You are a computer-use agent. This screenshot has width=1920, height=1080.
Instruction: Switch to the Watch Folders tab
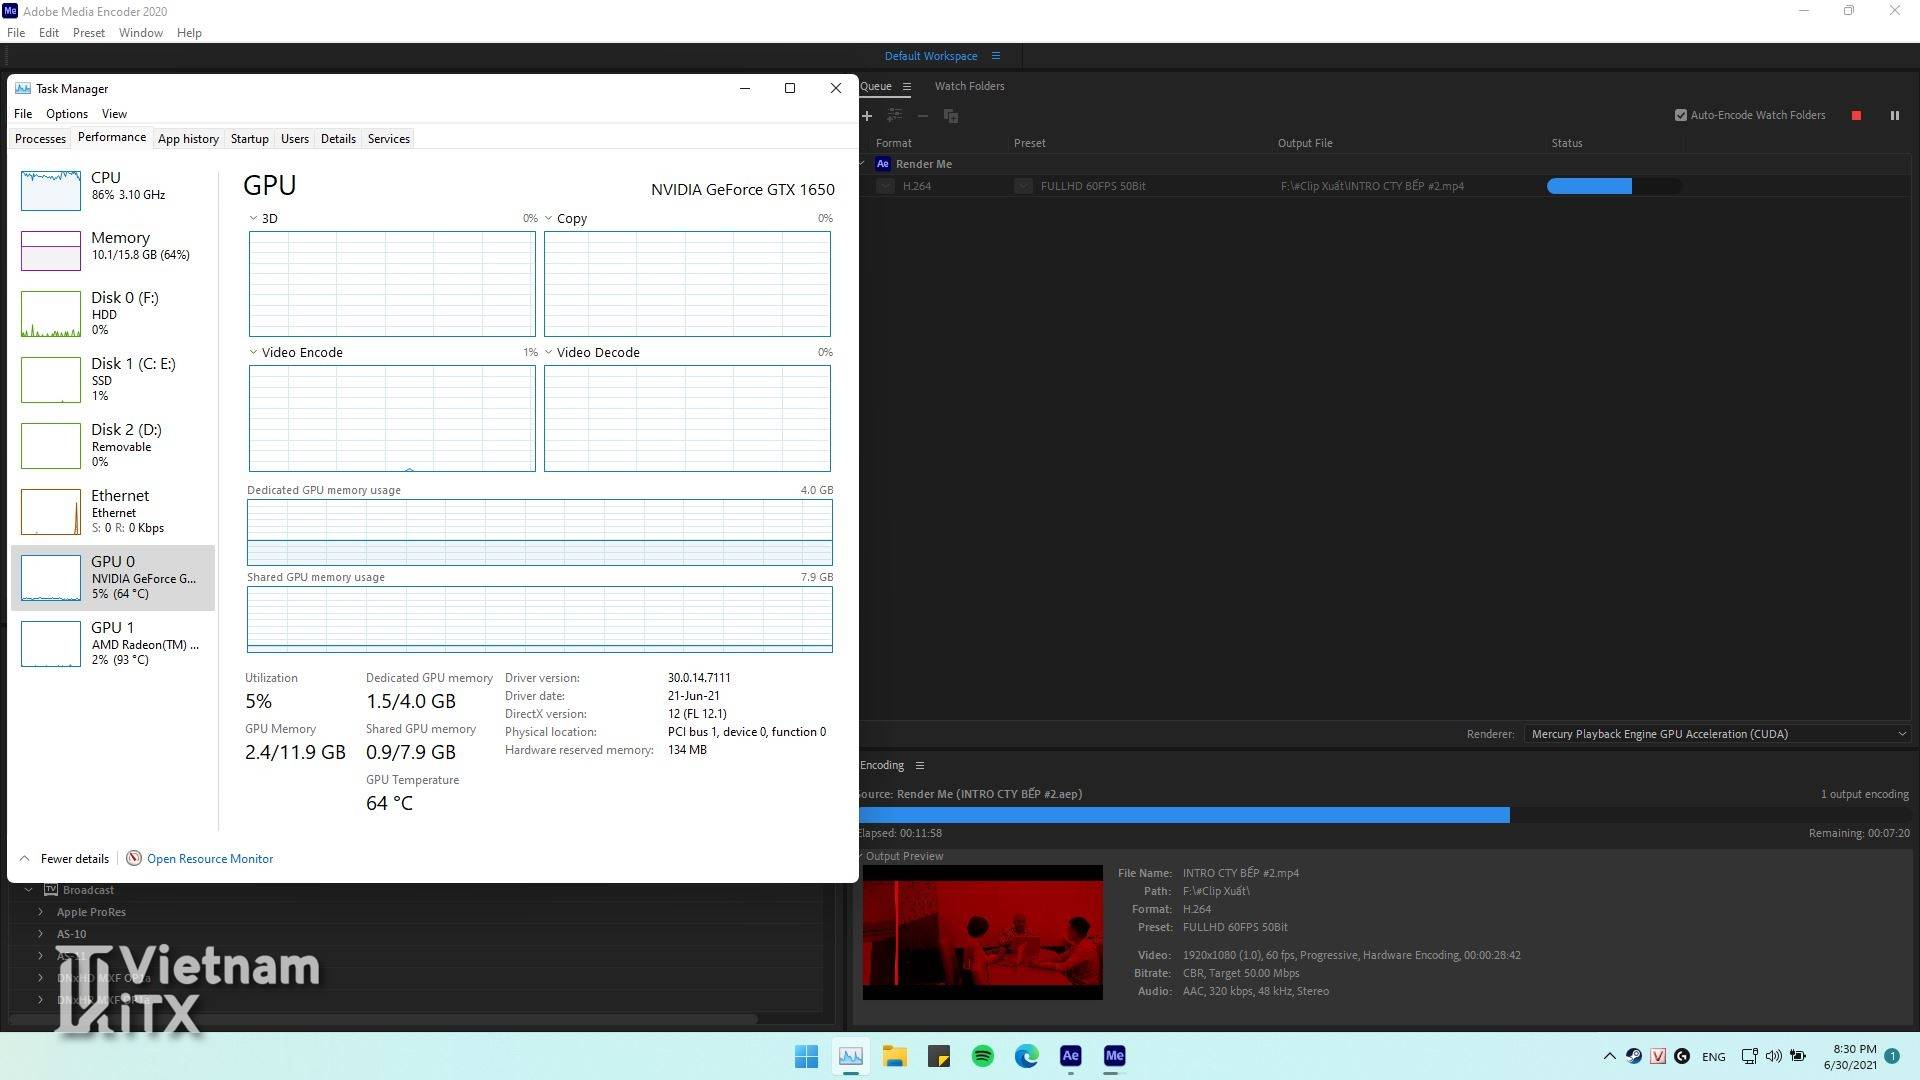pos(969,87)
